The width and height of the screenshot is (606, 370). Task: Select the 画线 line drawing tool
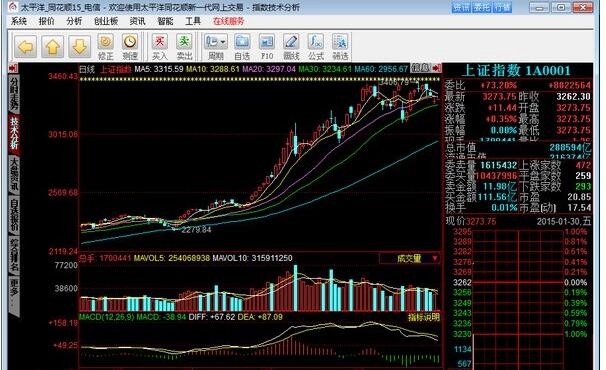pos(291,47)
